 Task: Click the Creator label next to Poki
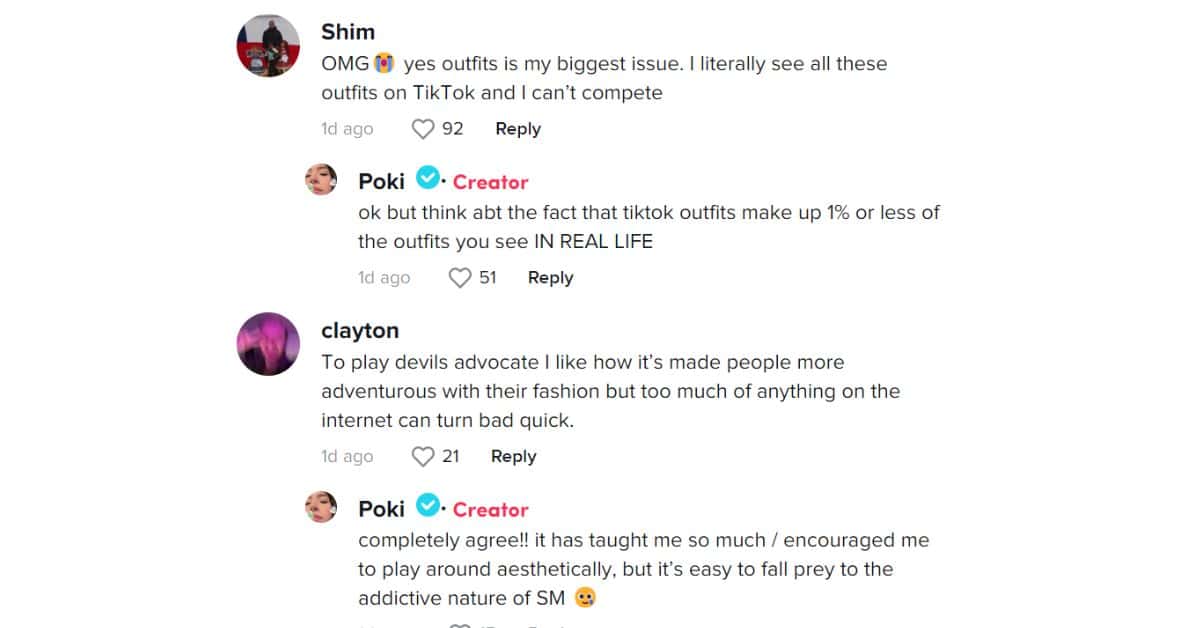tap(489, 181)
